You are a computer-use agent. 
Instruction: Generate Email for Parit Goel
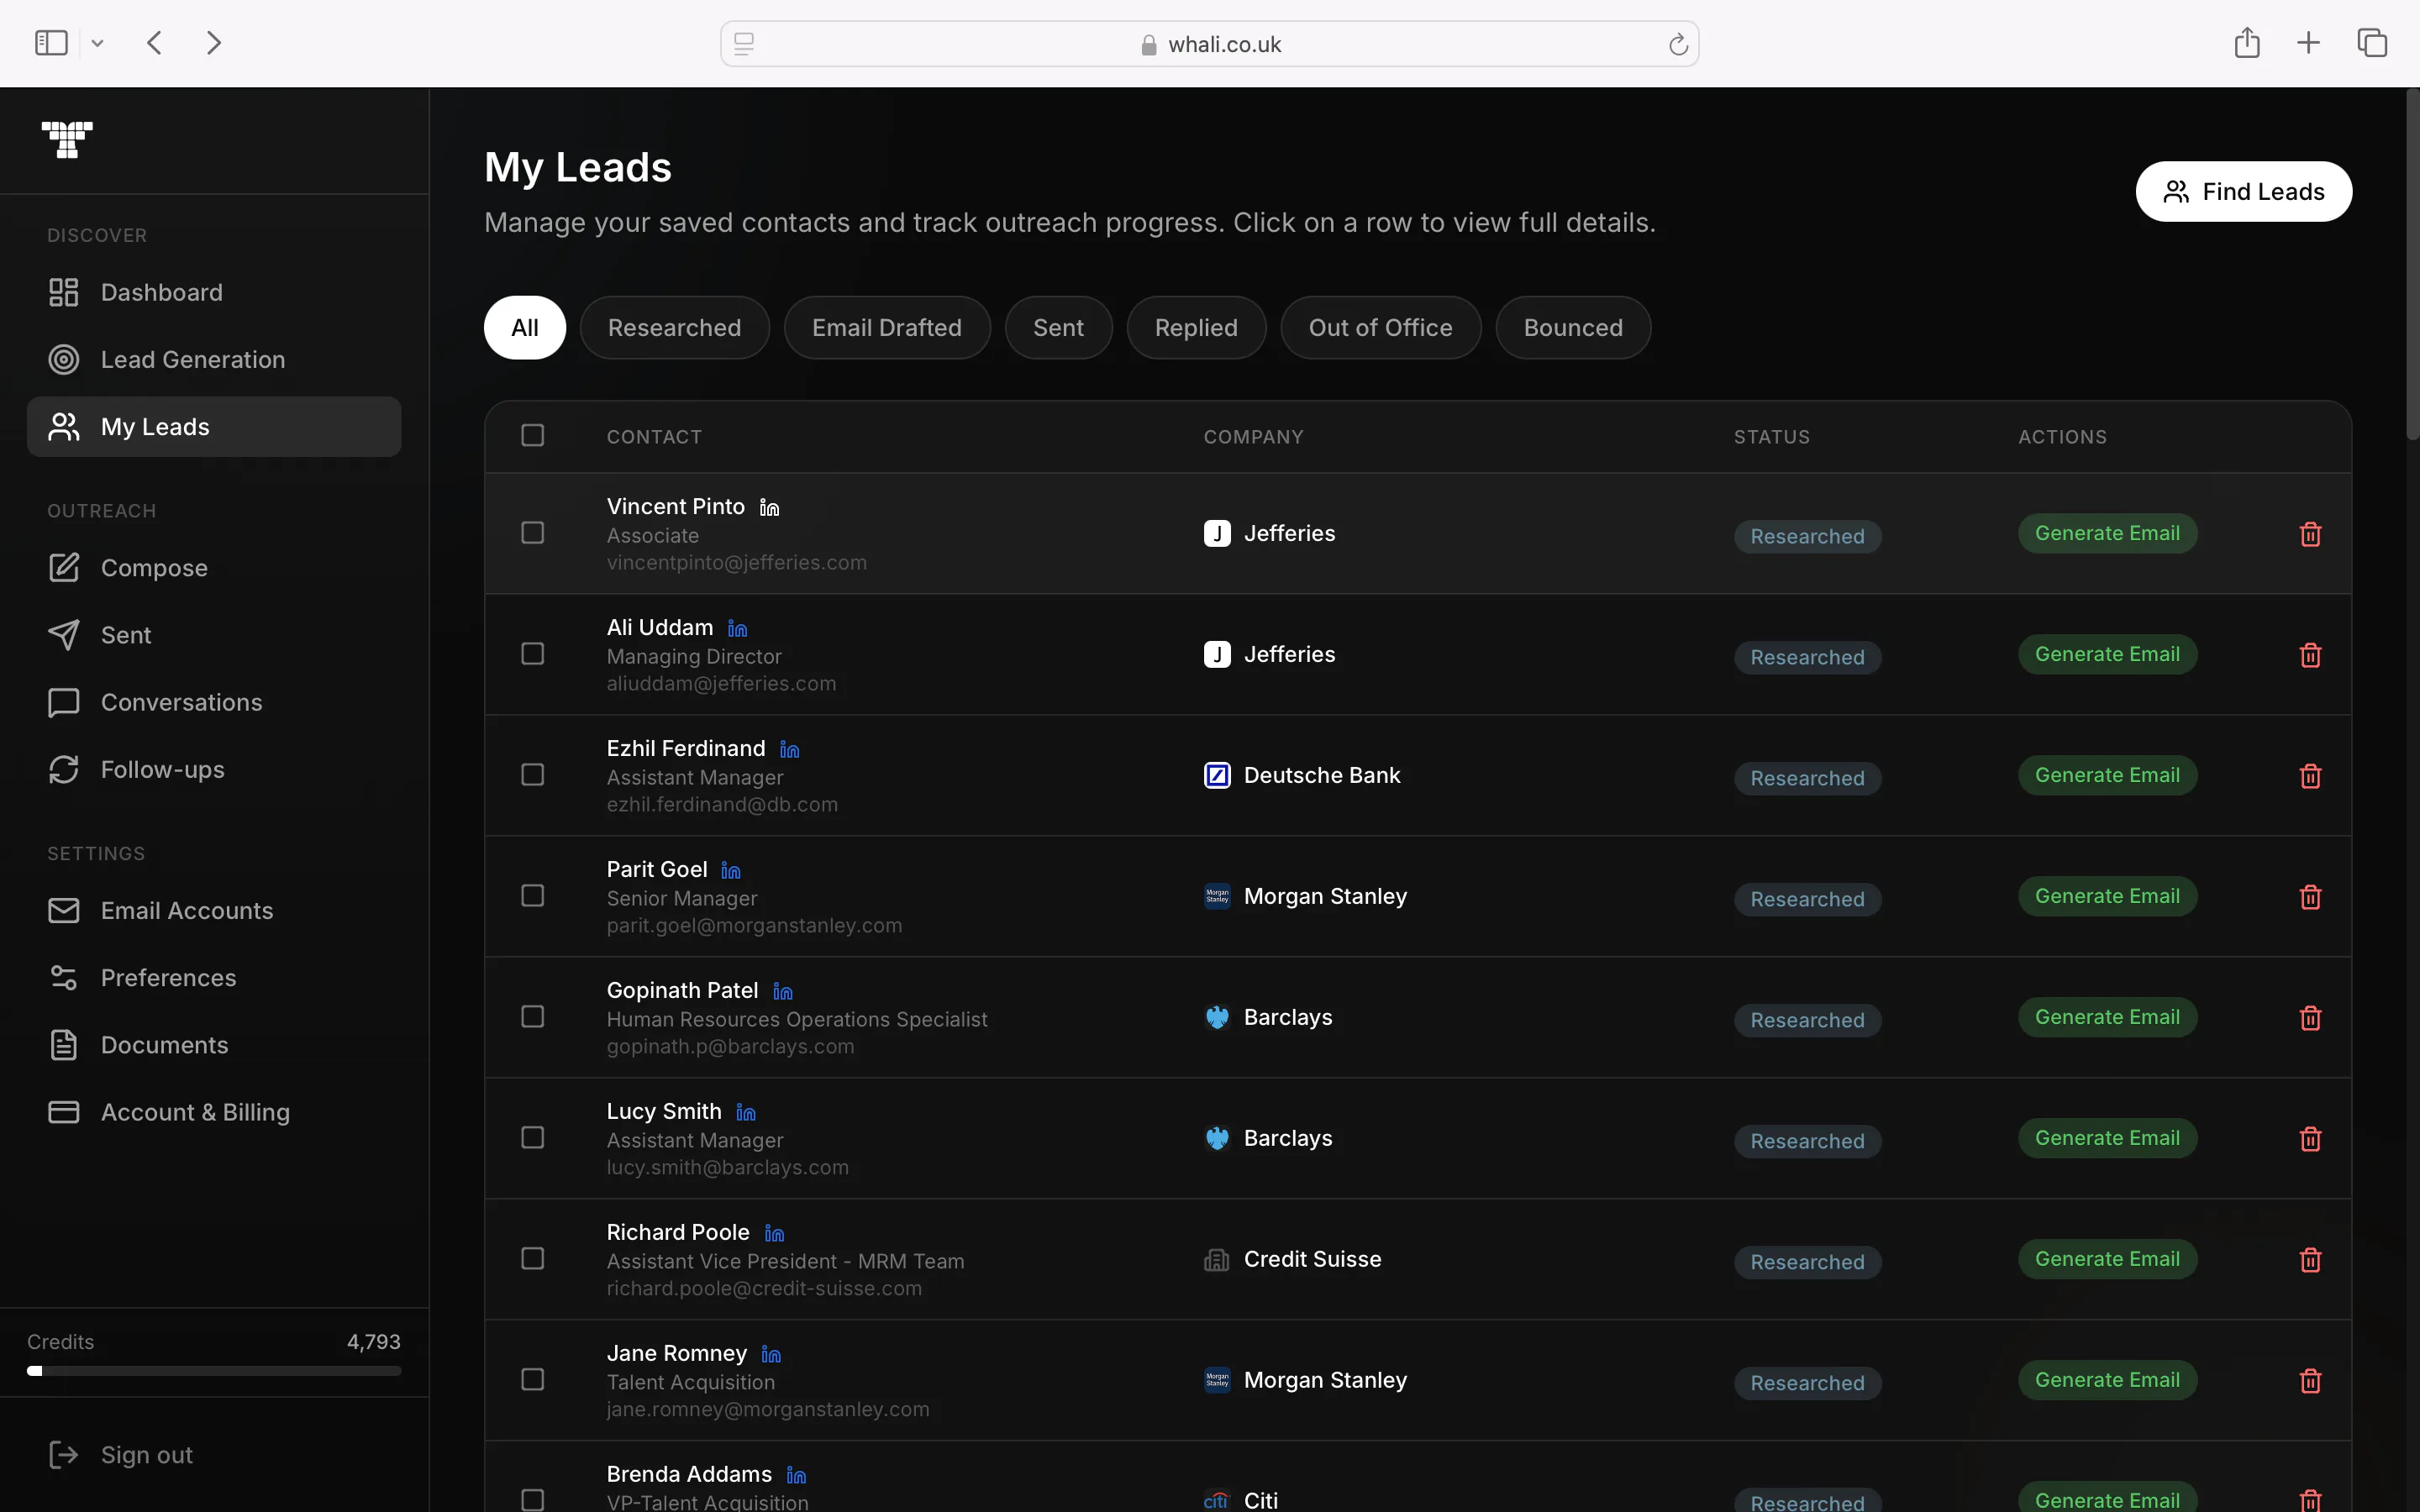2107,897
